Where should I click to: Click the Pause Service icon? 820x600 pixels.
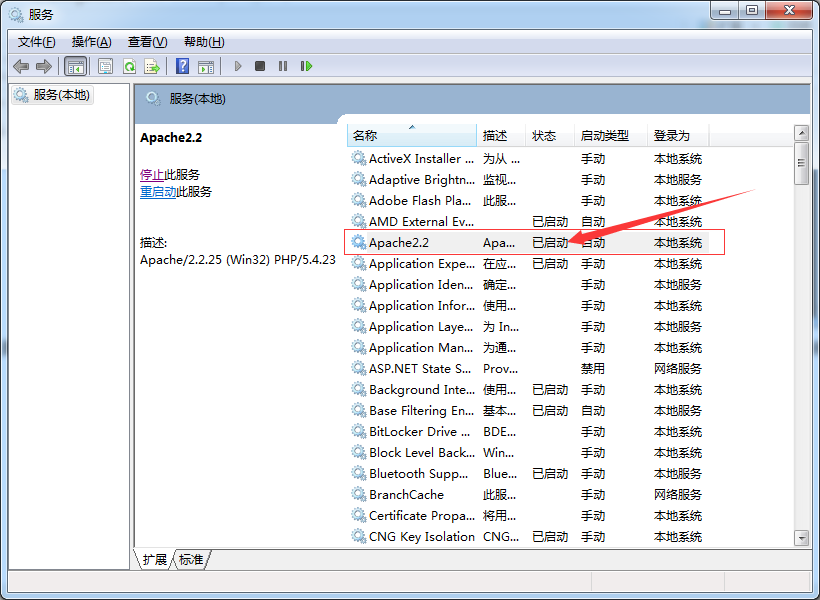point(283,66)
